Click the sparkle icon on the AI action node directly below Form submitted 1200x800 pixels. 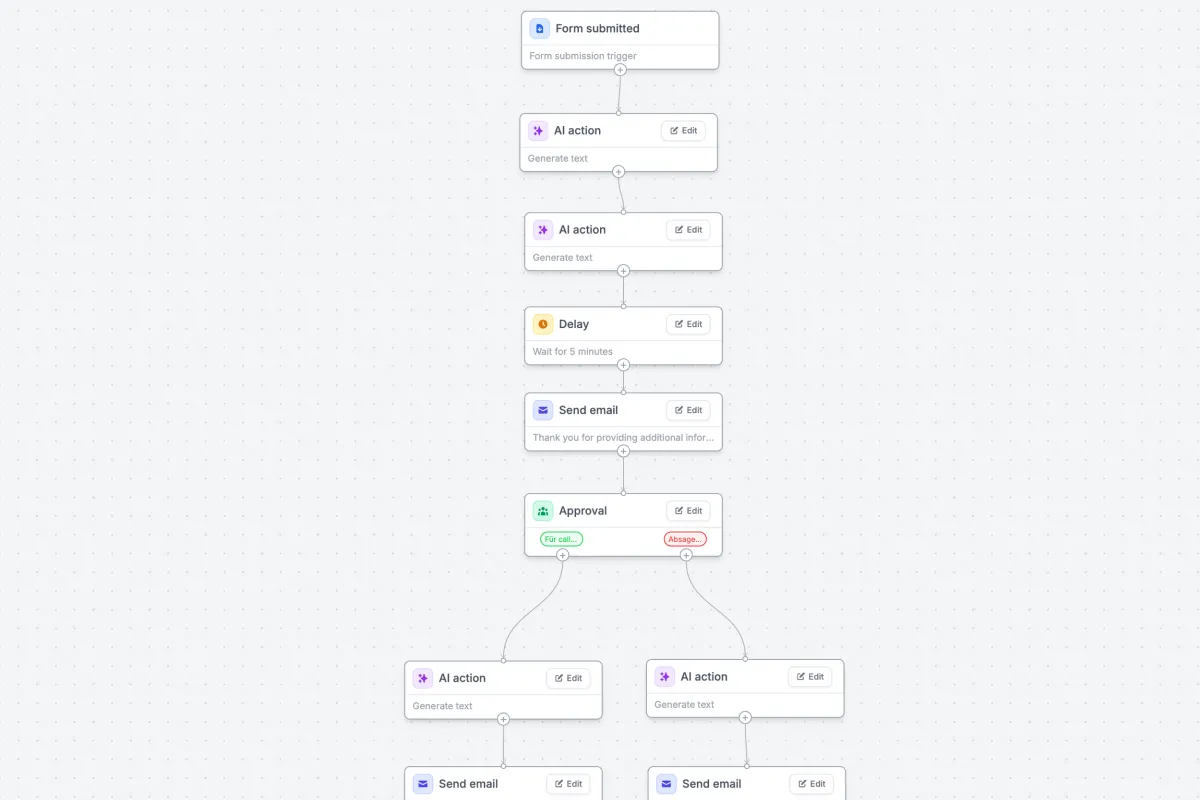pyautogui.click(x=538, y=130)
